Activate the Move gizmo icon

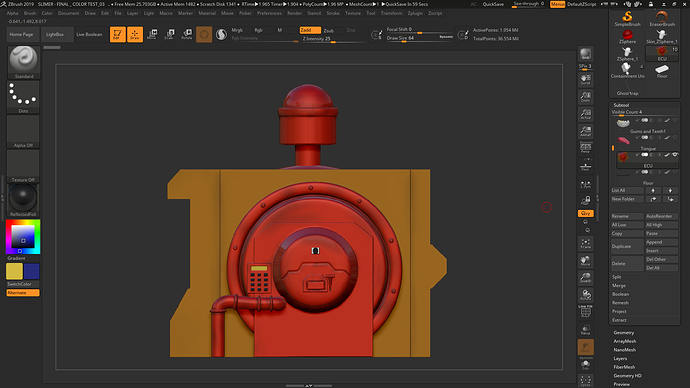(152, 34)
